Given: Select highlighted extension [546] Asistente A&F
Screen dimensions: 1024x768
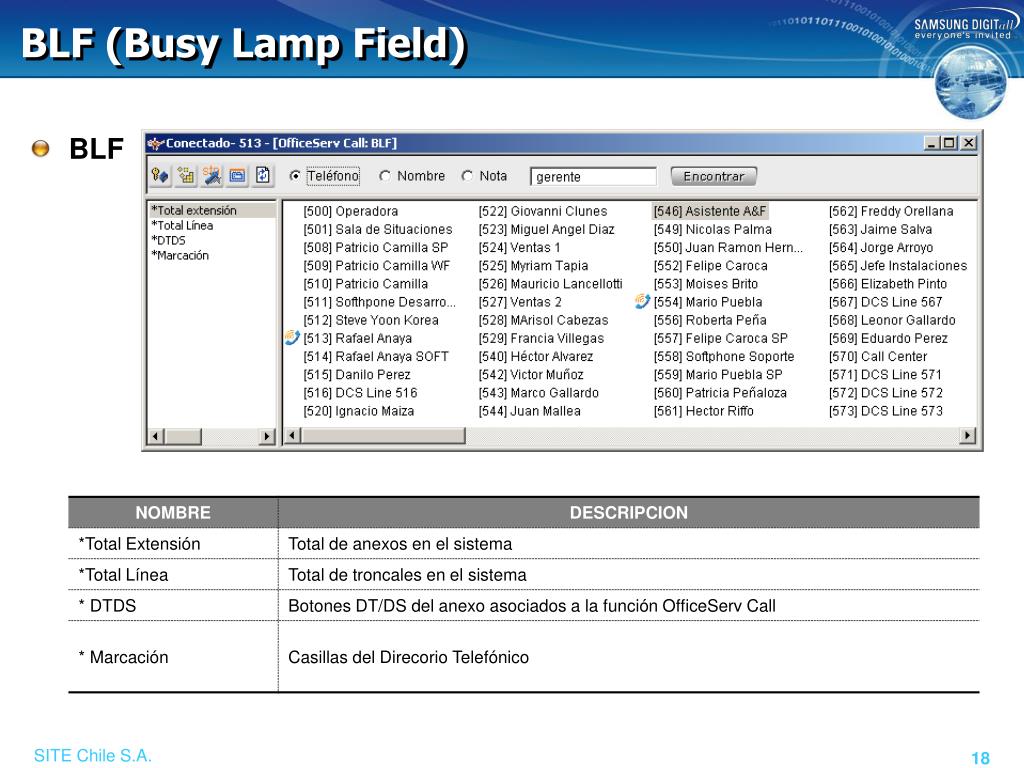Looking at the screenshot, I should pyautogui.click(x=710, y=211).
